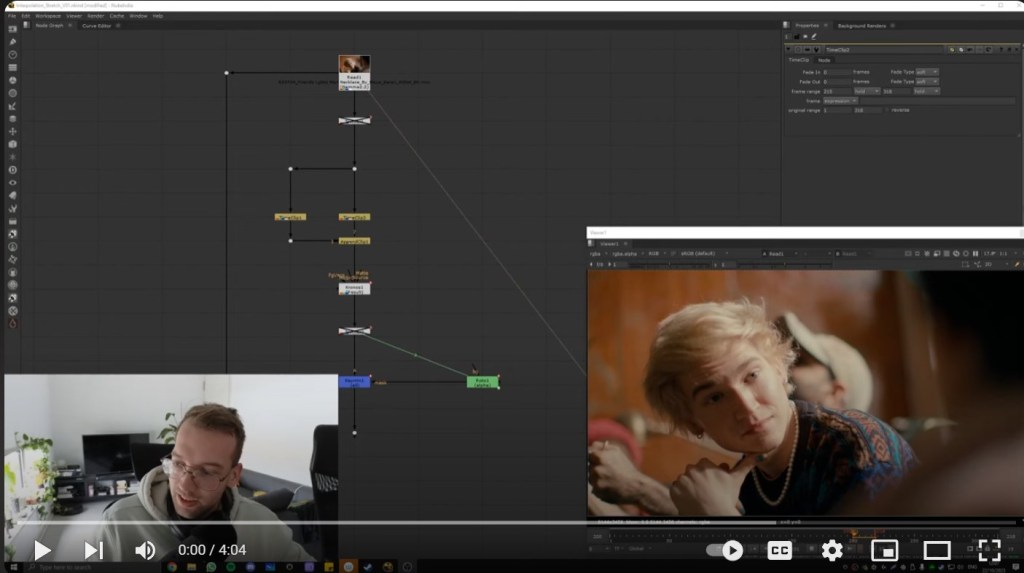Open the ToolSets wrench icon
The height and width of the screenshot is (573, 1024).
12,208
